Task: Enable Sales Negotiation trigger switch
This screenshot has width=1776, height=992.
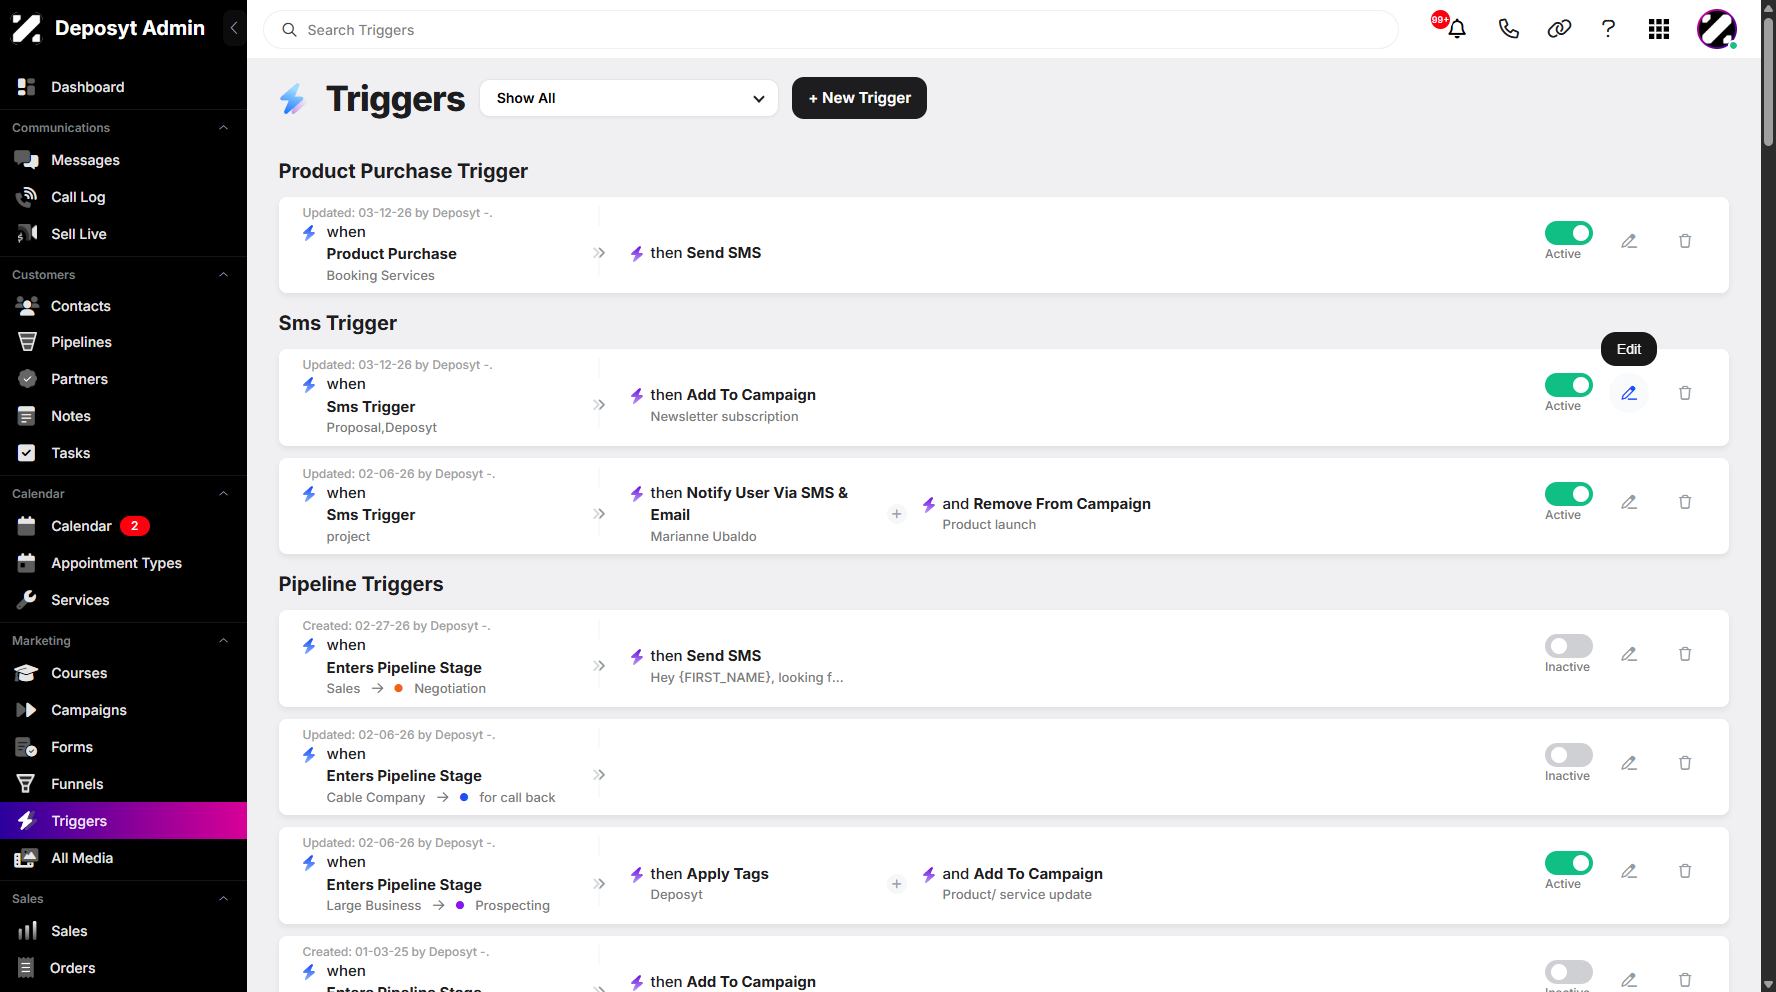Action: pyautogui.click(x=1568, y=646)
